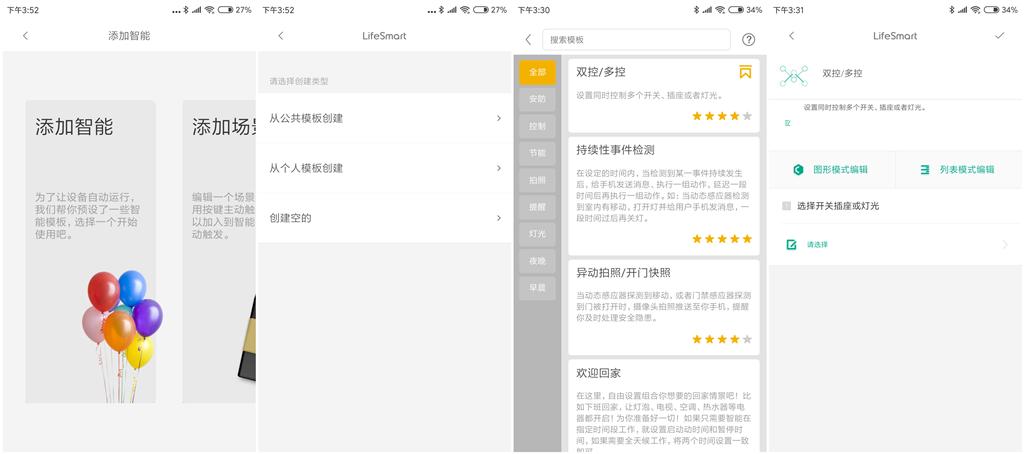
Task: Choose 从公共模板创建
Action: tap(384, 118)
